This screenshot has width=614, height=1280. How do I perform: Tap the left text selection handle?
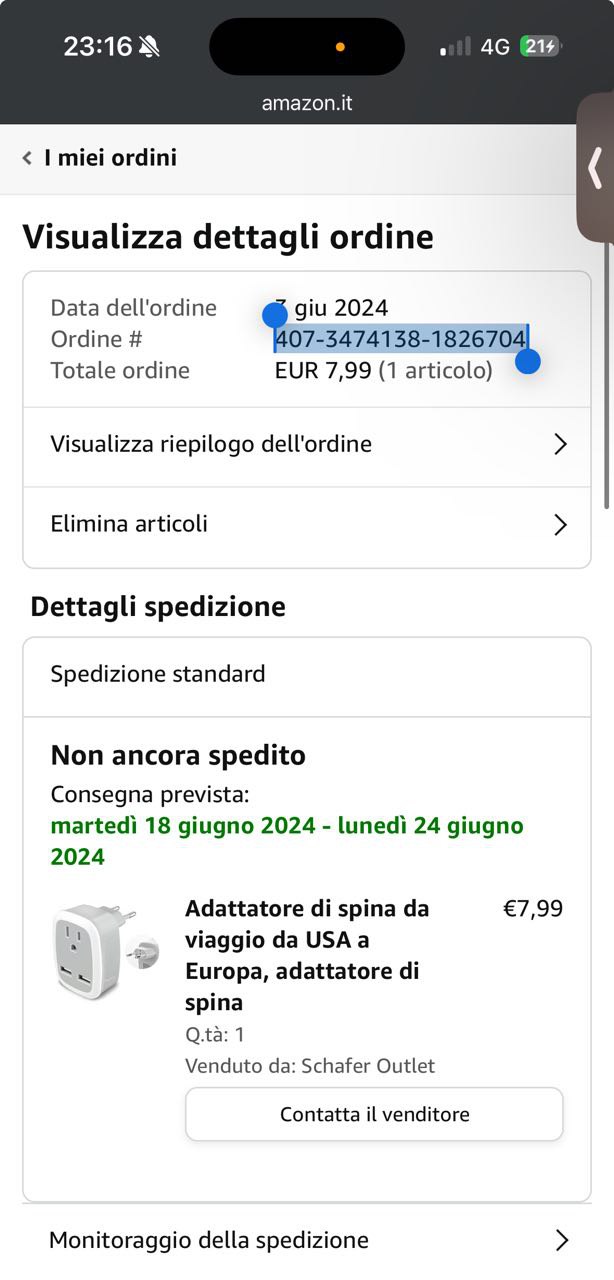275,316
